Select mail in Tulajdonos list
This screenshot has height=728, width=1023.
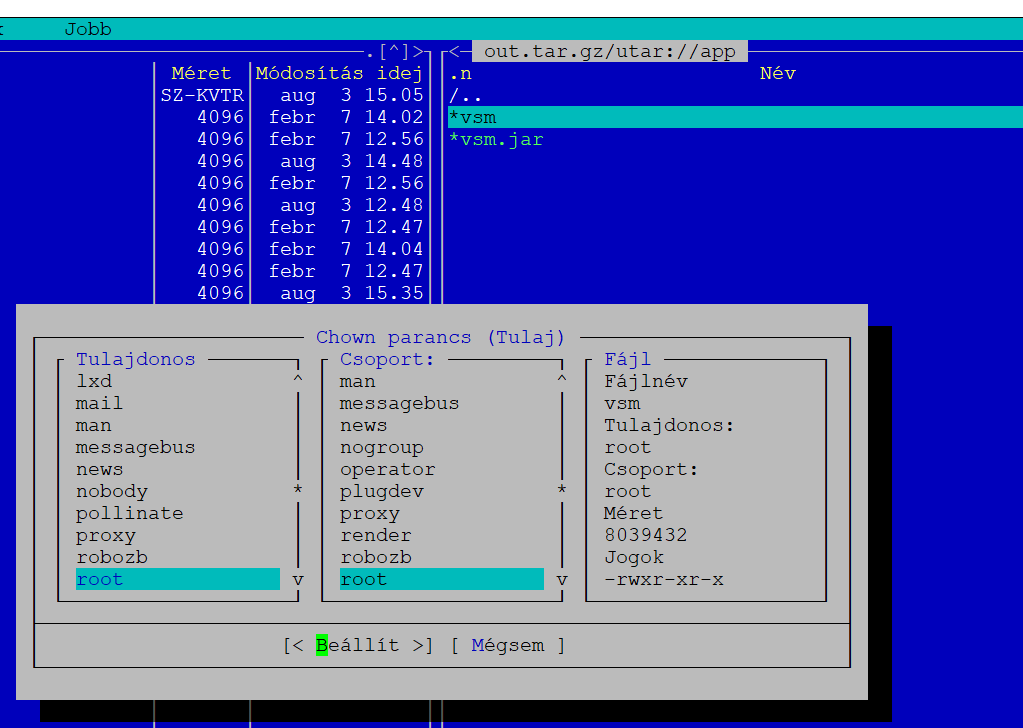click(x=99, y=403)
